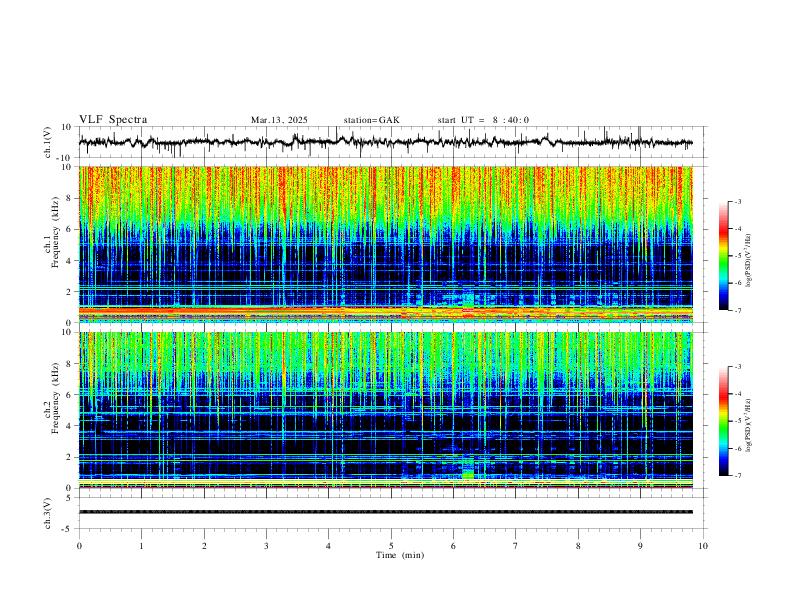Click the lower log(PSD) colorbar label
Screen dimensions: 792x612
click(749, 425)
